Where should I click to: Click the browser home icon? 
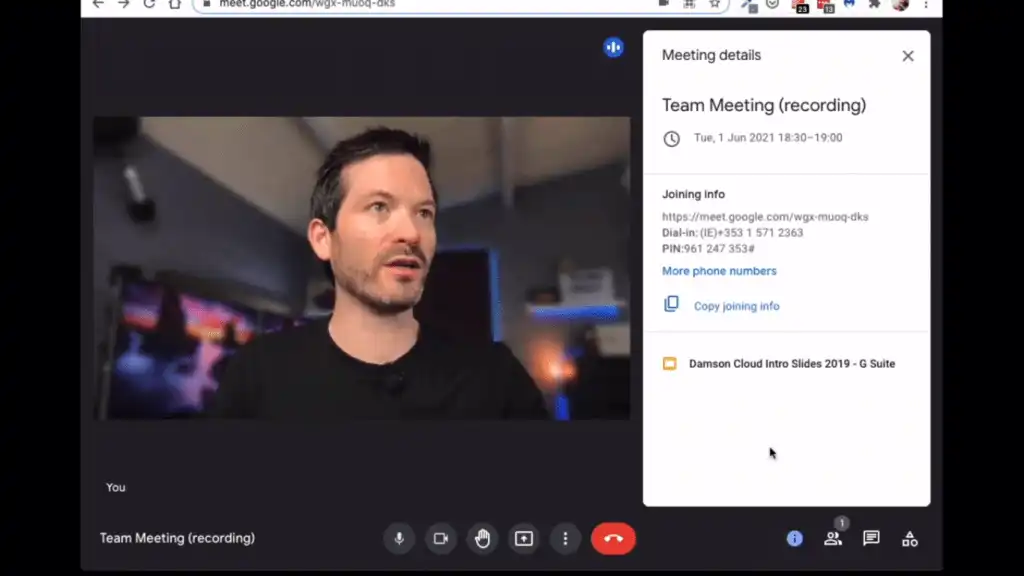(174, 4)
